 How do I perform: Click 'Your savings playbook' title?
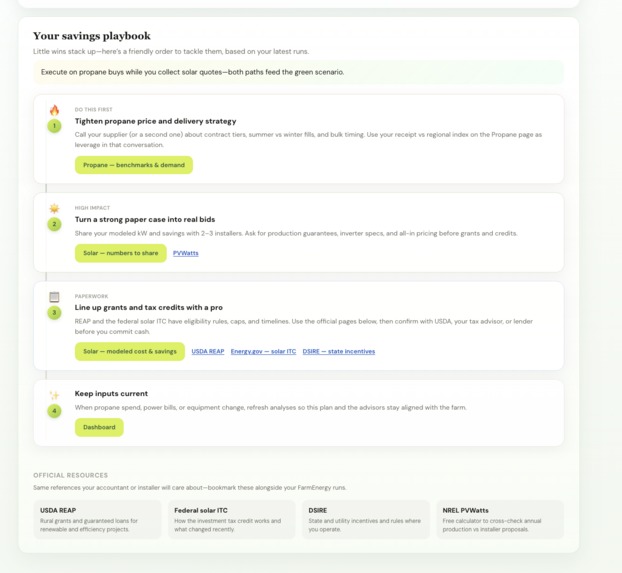point(92,36)
